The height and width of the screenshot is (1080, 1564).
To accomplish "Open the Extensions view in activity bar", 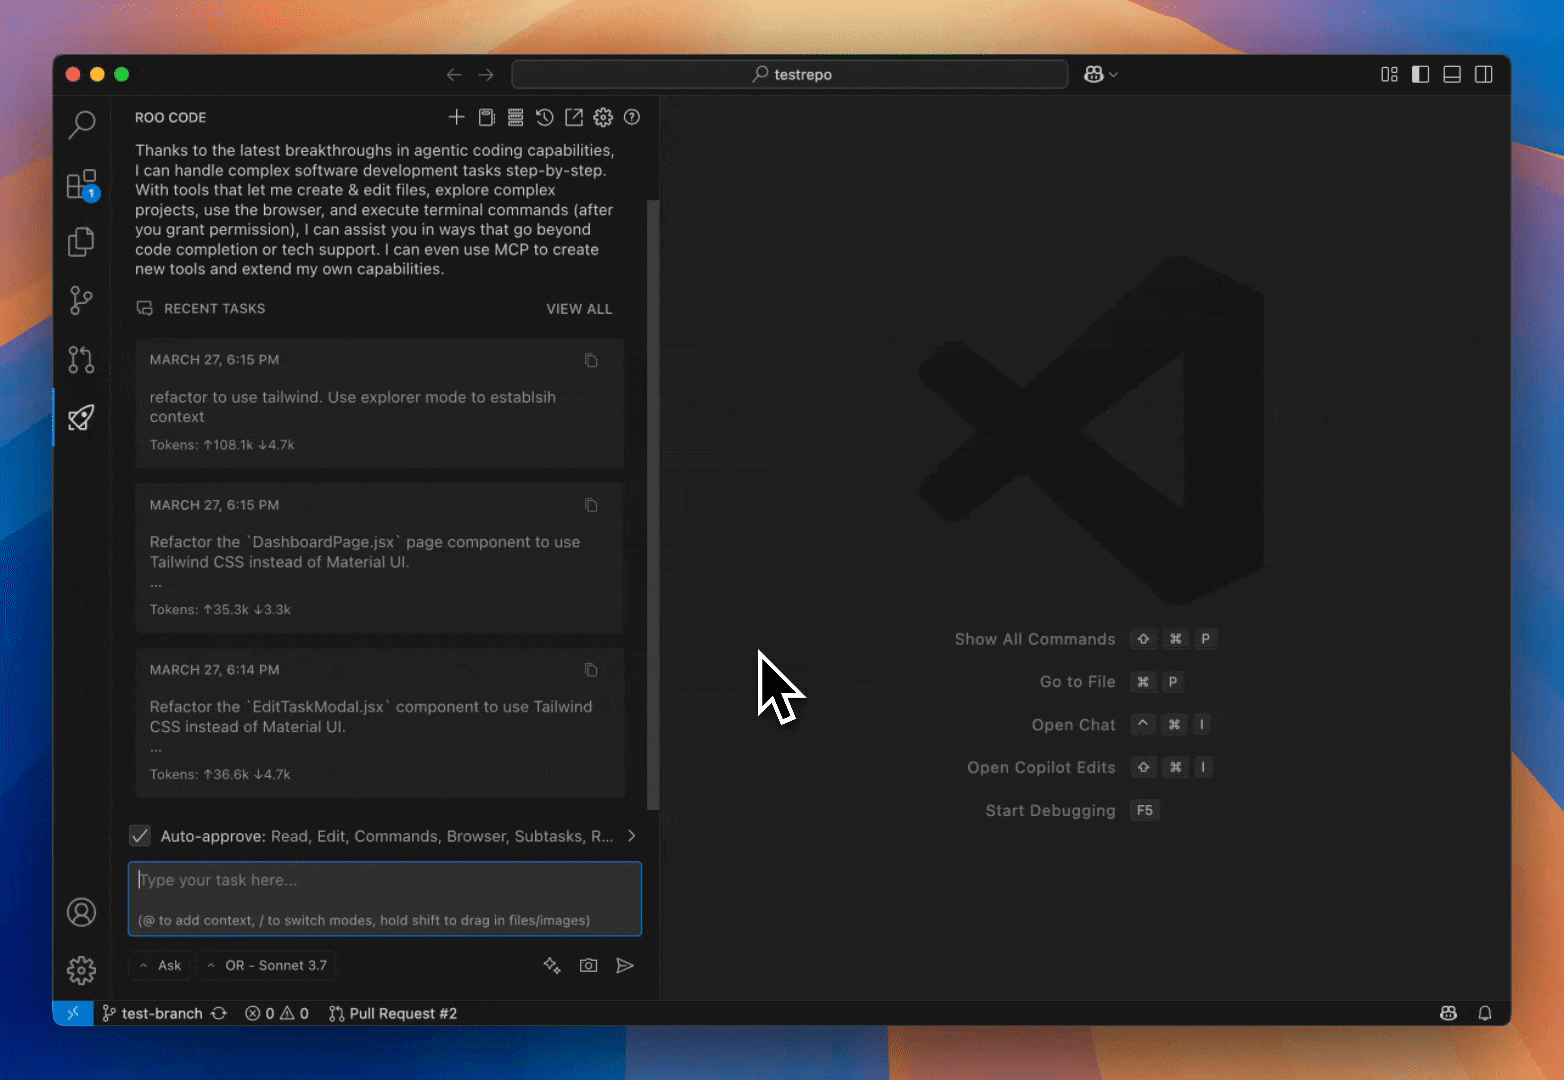I will point(81,185).
